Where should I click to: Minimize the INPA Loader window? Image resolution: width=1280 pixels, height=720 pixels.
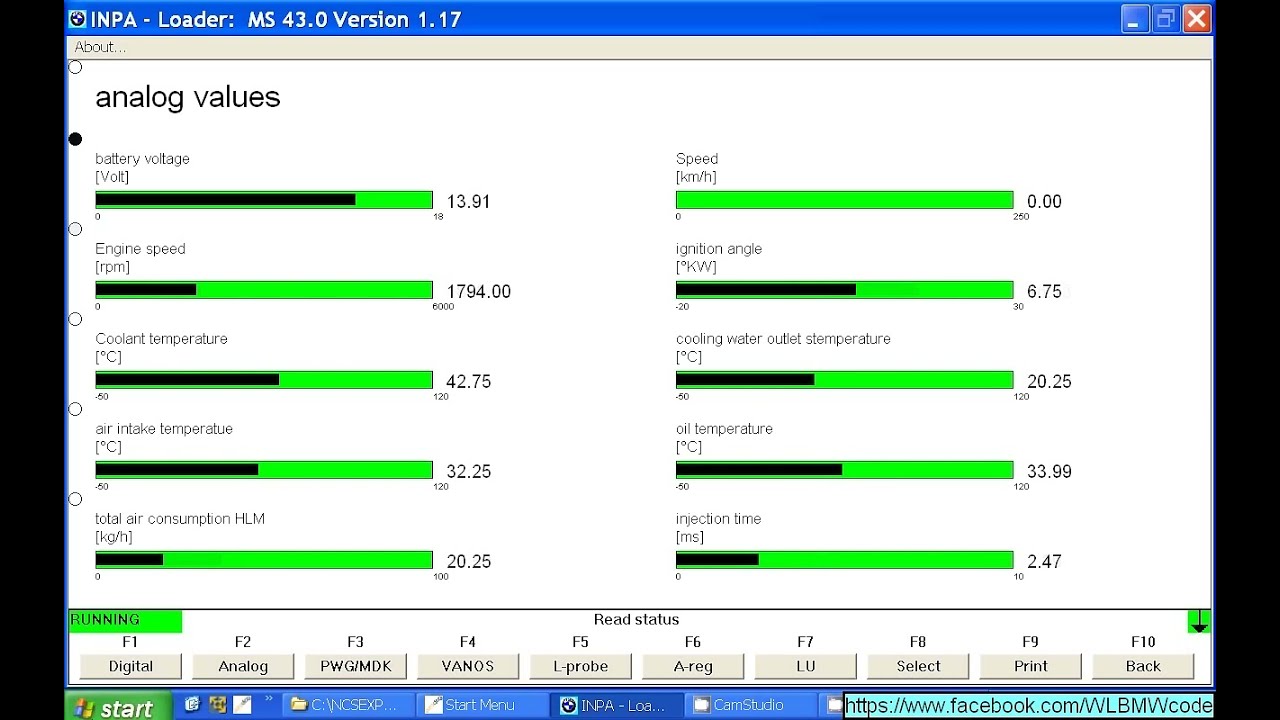1134,19
